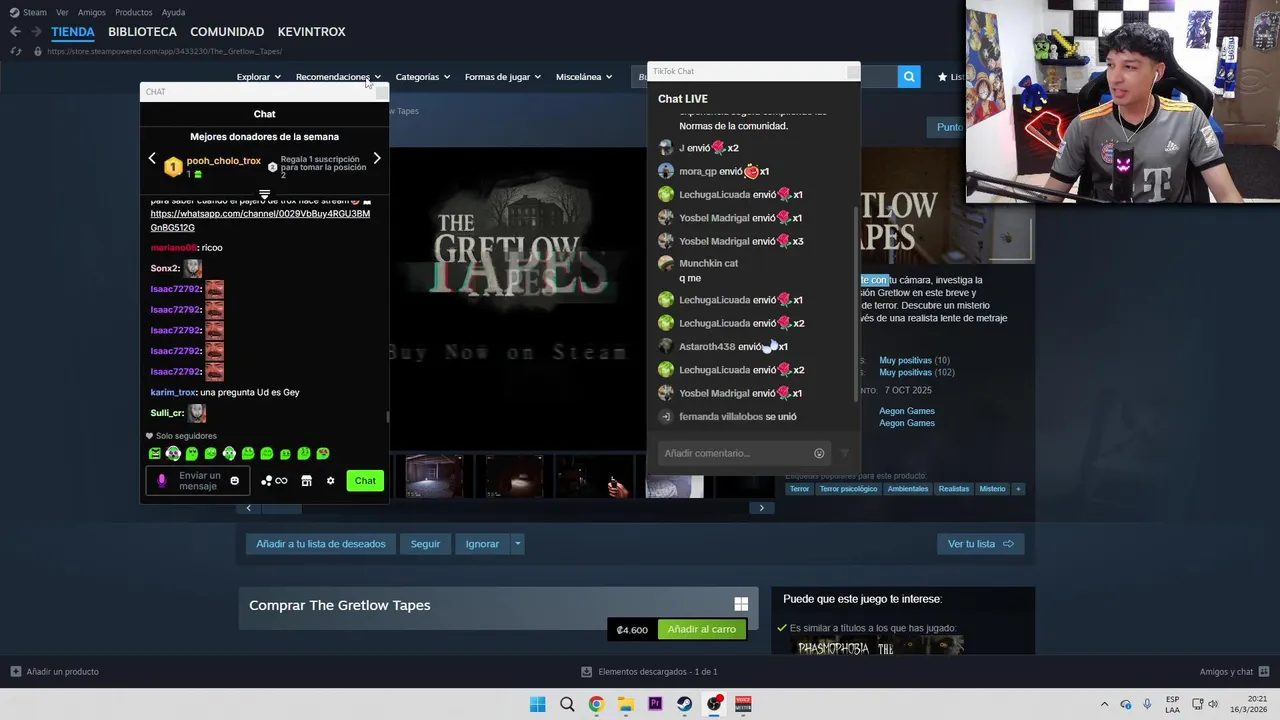Open Voicemeeter from taskbar
The image size is (1280, 720).
coord(743,704)
